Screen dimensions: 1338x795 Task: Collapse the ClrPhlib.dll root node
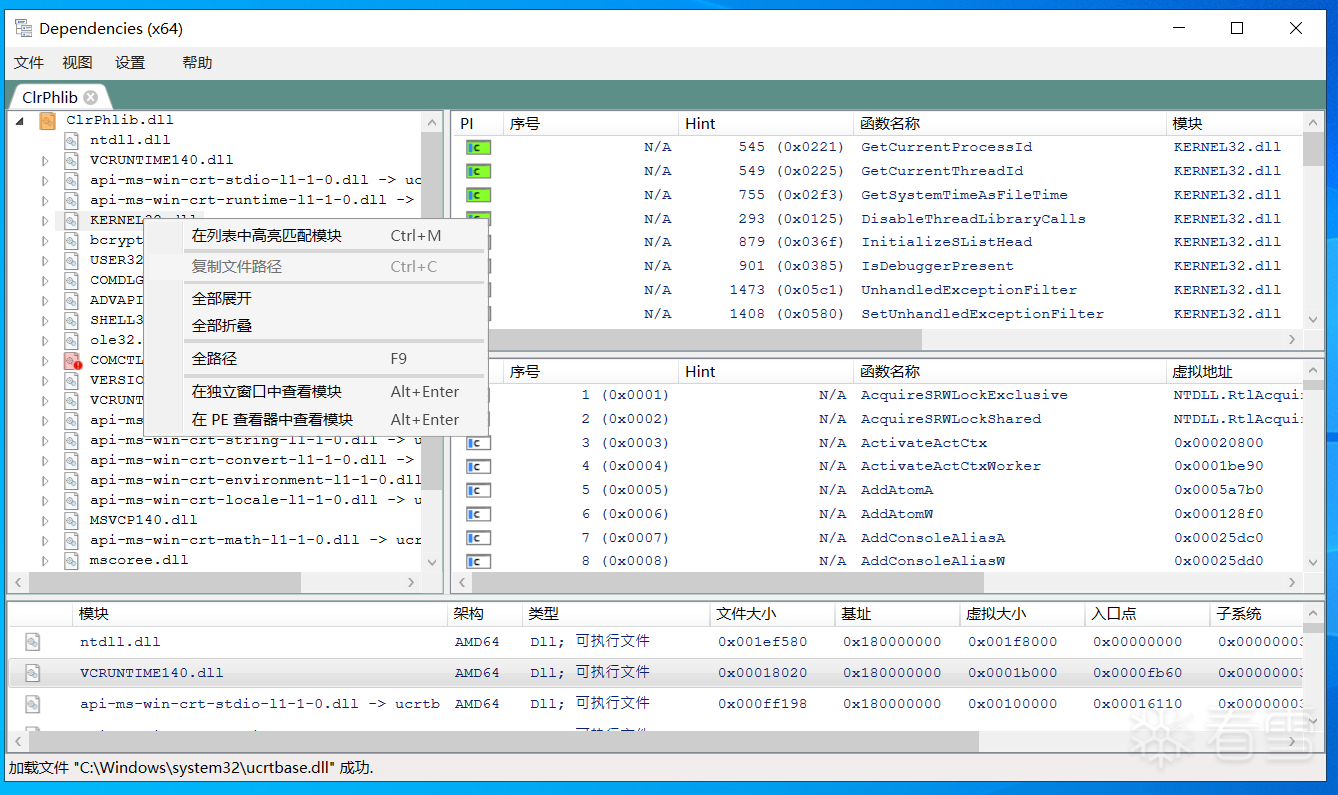pyautogui.click(x=20, y=120)
